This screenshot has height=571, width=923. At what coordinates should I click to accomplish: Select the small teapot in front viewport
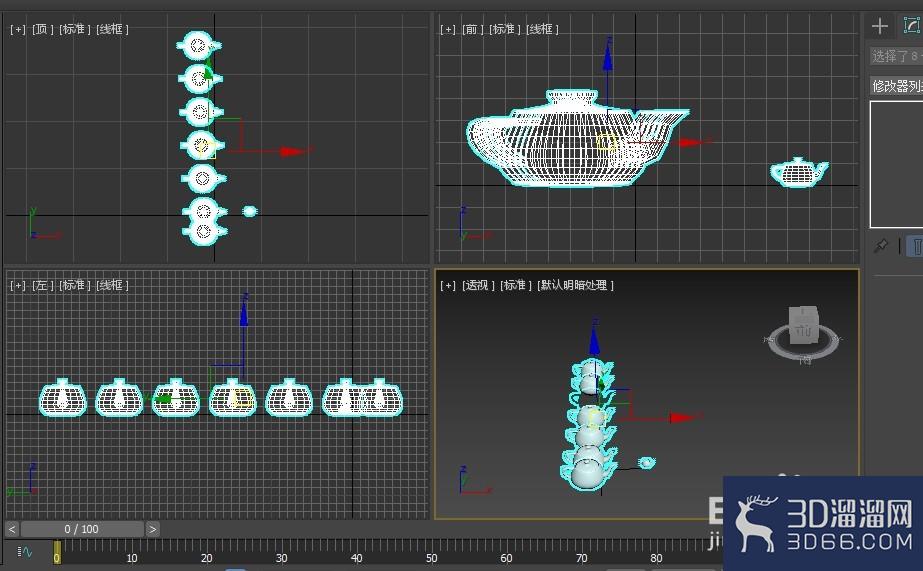point(799,173)
